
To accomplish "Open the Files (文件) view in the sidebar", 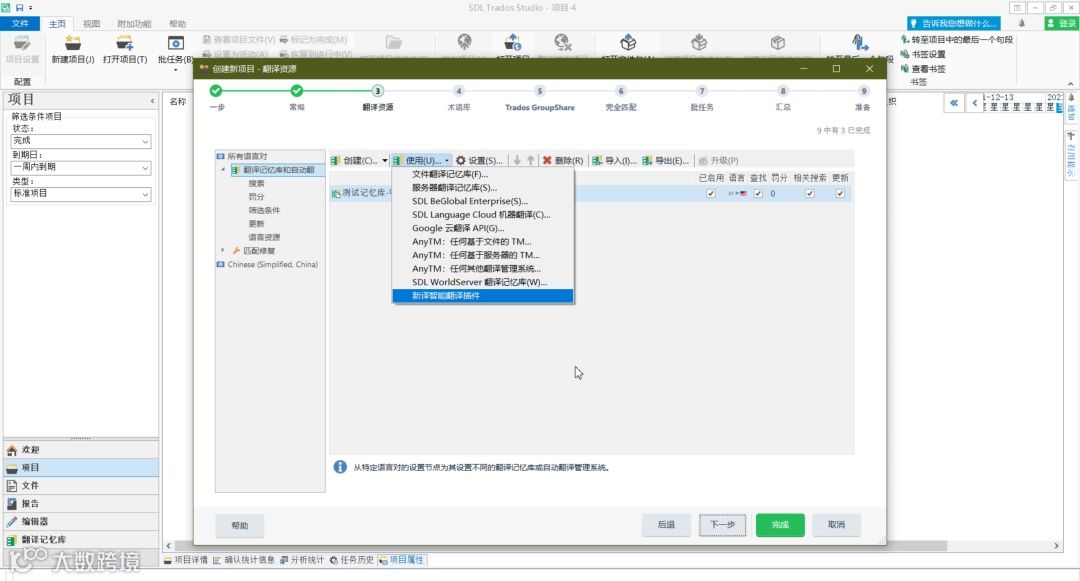I will click(81, 485).
